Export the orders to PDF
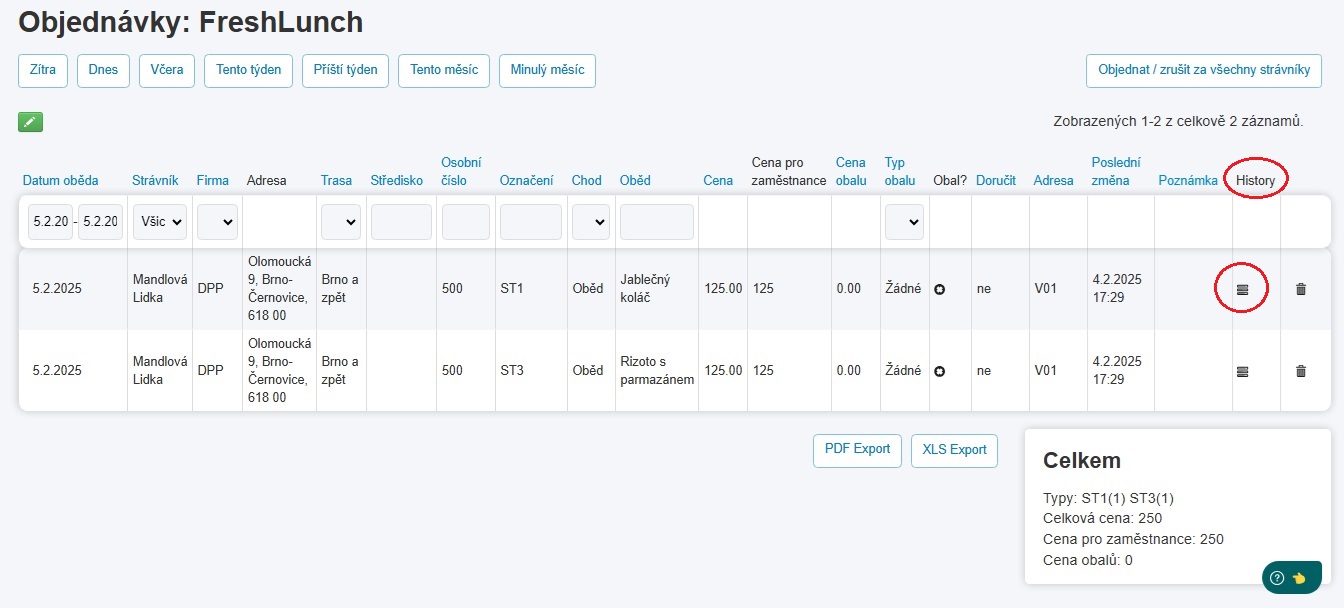 pos(857,449)
